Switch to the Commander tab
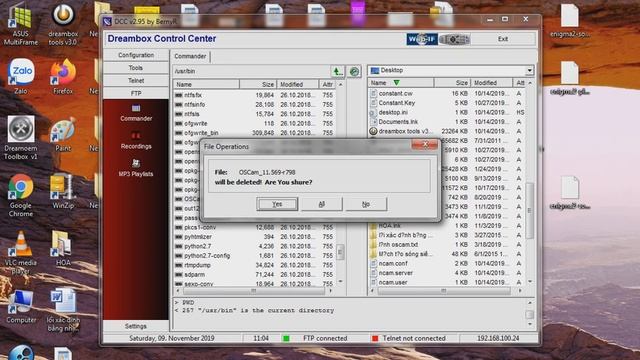 190,56
